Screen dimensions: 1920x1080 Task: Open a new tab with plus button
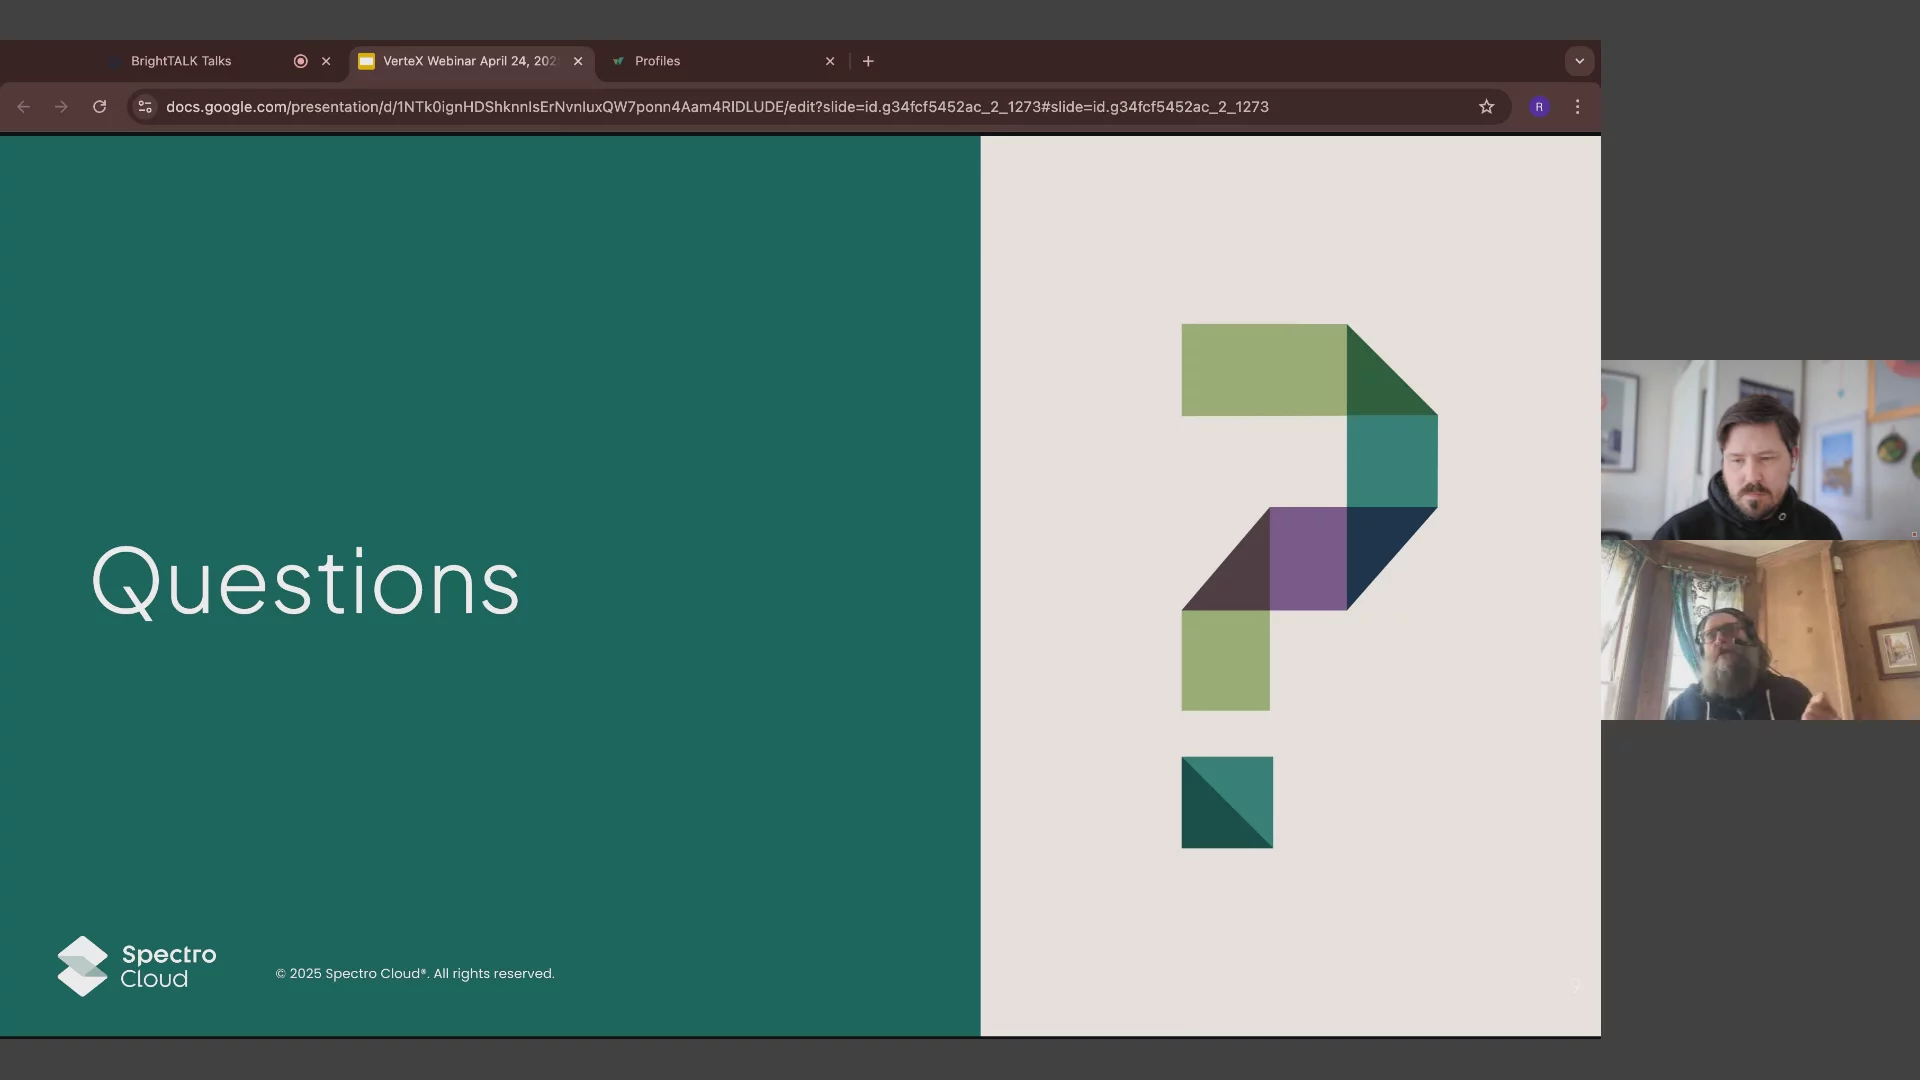point(868,61)
